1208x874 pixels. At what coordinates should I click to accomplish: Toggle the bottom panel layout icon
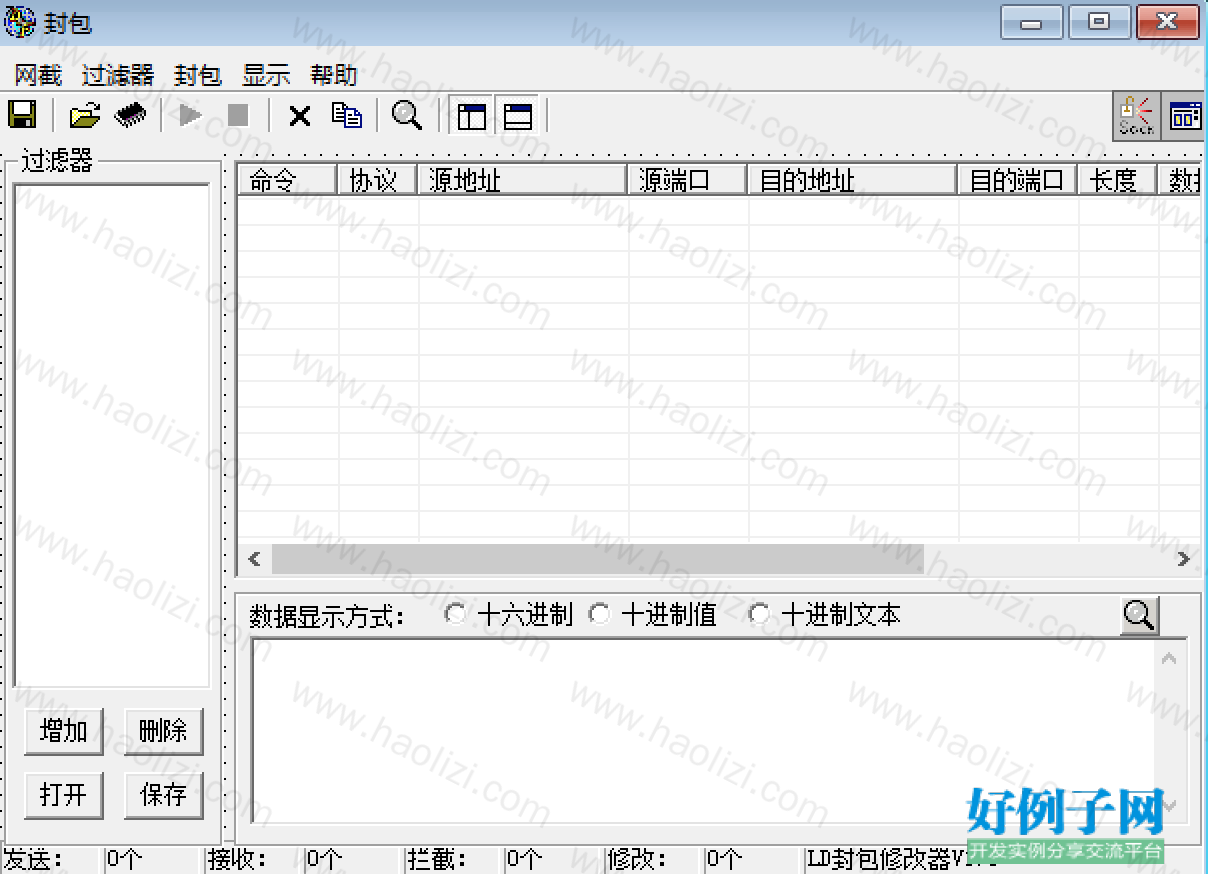518,116
